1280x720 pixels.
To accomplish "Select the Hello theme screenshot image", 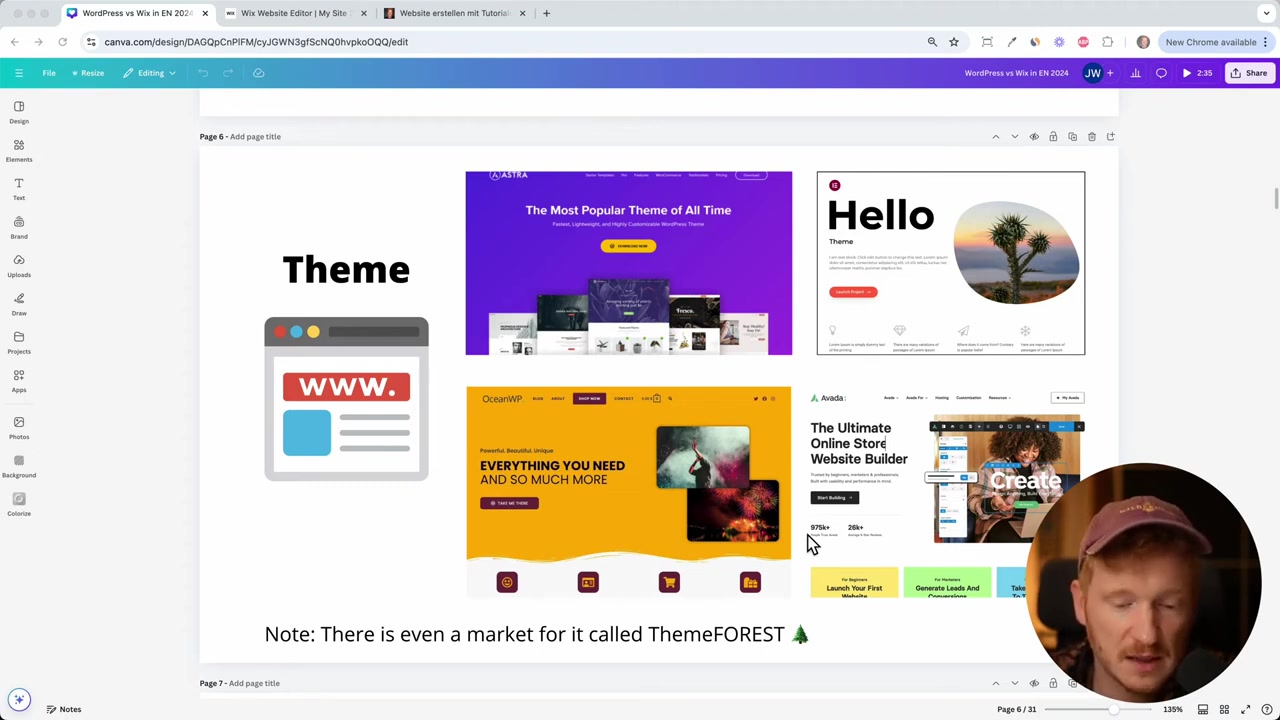I will [950, 263].
